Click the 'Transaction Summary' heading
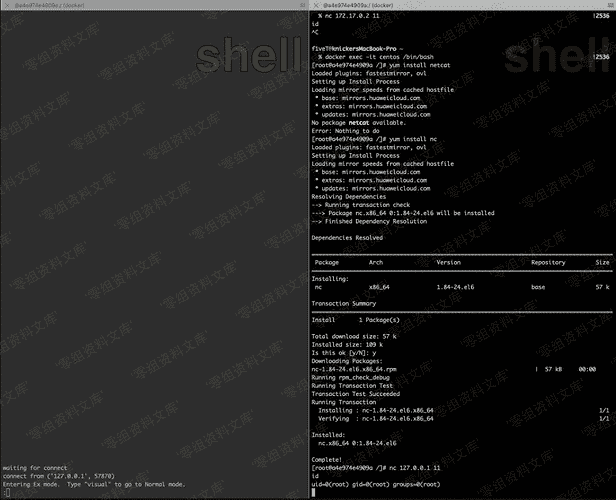Image resolution: width=616 pixels, height=500 pixels. 344,303
